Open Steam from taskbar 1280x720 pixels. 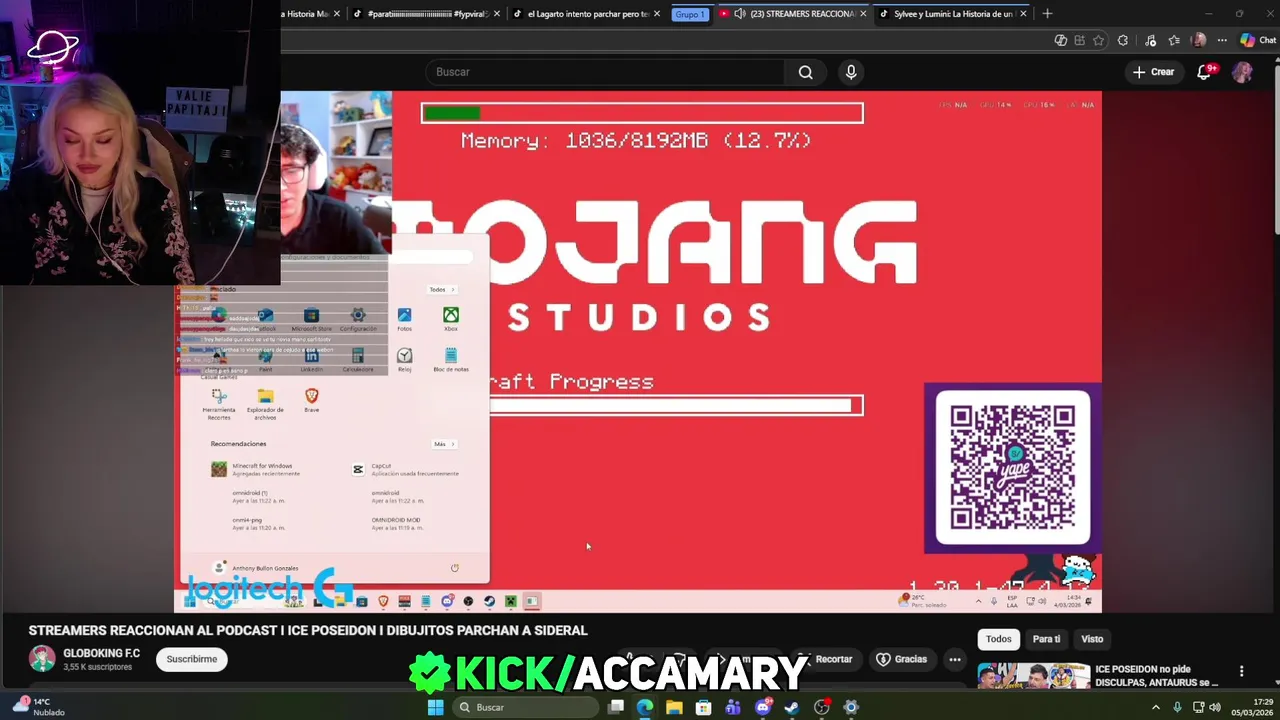point(792,707)
